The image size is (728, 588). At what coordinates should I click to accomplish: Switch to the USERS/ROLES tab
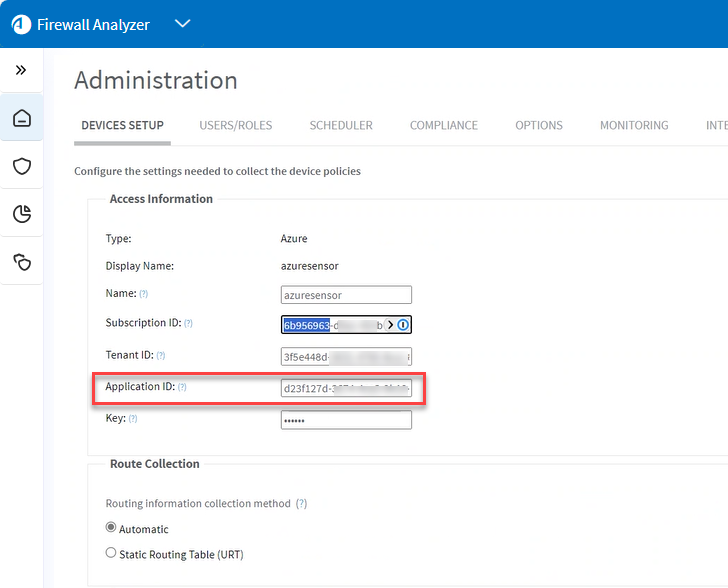(235, 126)
